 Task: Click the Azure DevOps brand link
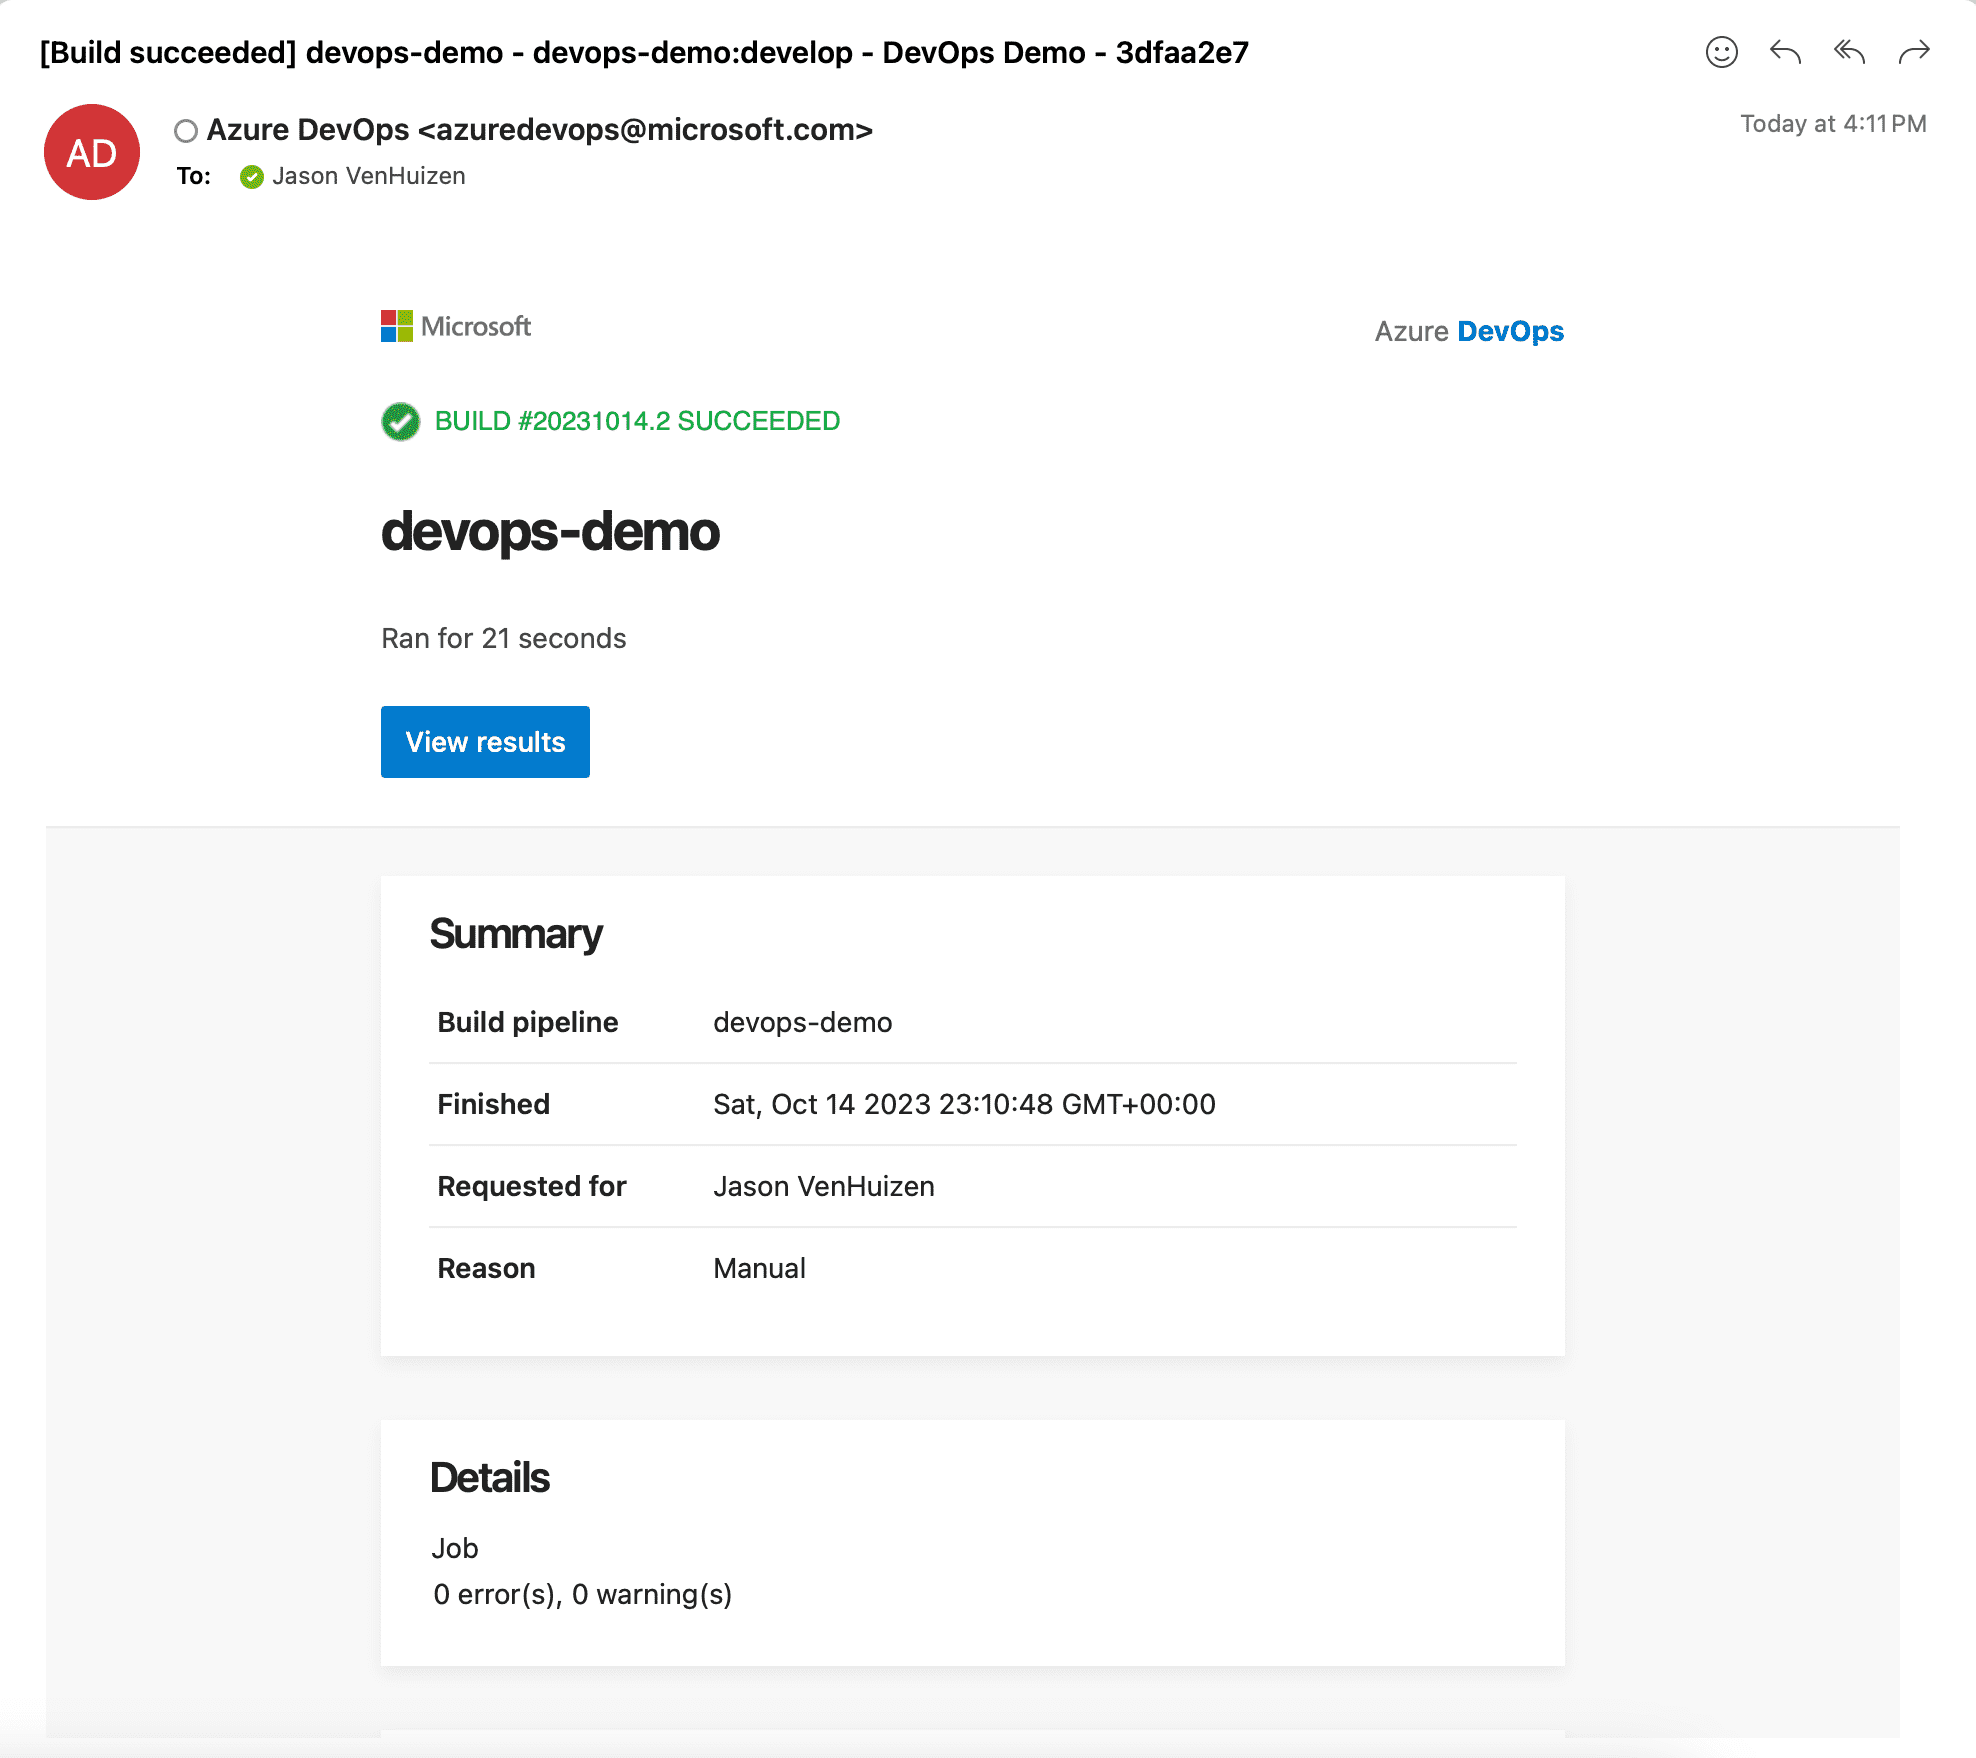click(1469, 331)
